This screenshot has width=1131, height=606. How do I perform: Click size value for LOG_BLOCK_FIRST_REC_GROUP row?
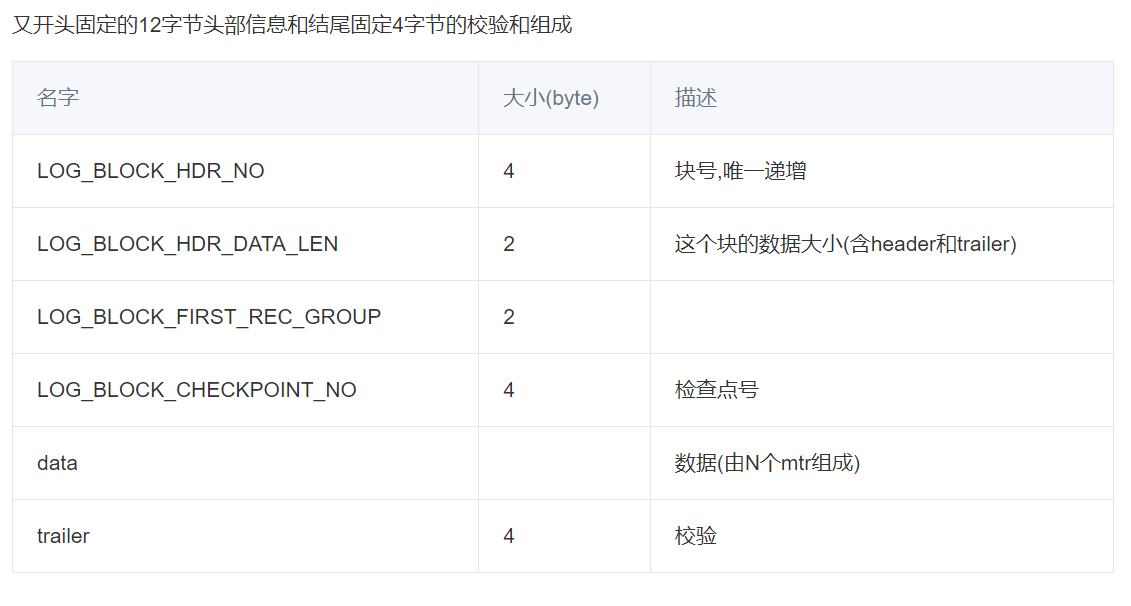(509, 317)
